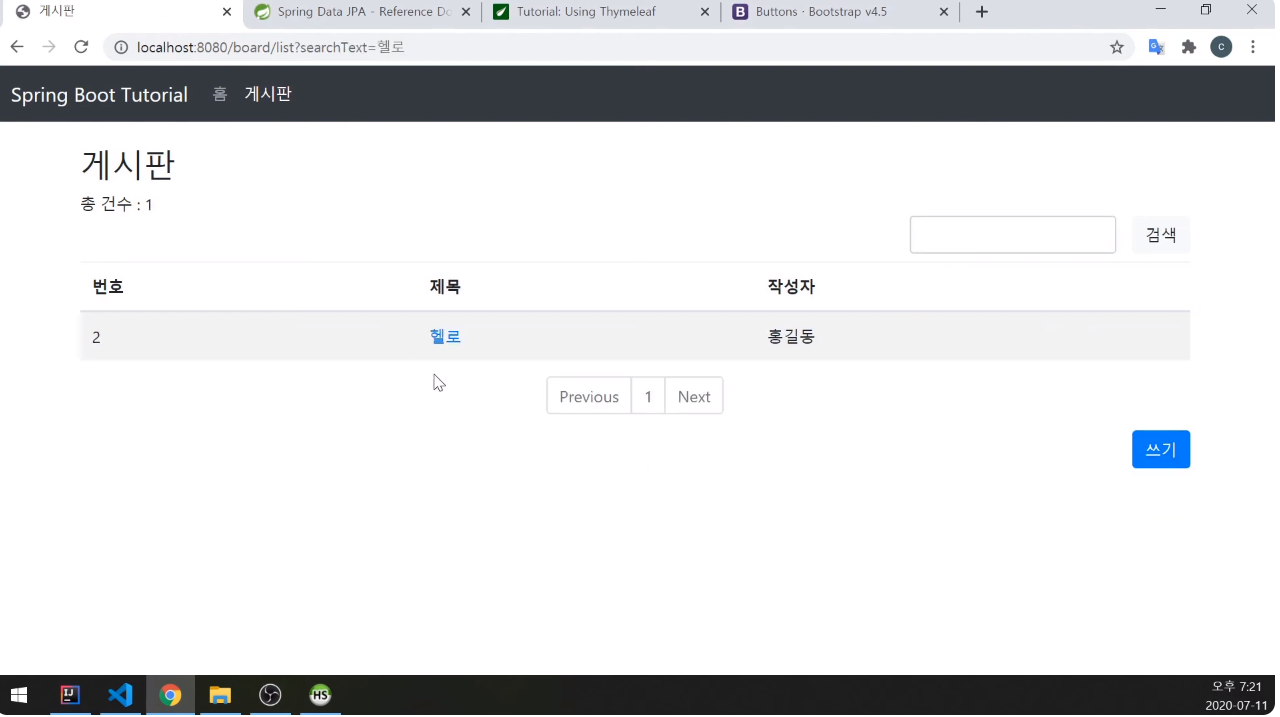
Task: Select page 1 in pagination
Action: pyautogui.click(x=648, y=396)
